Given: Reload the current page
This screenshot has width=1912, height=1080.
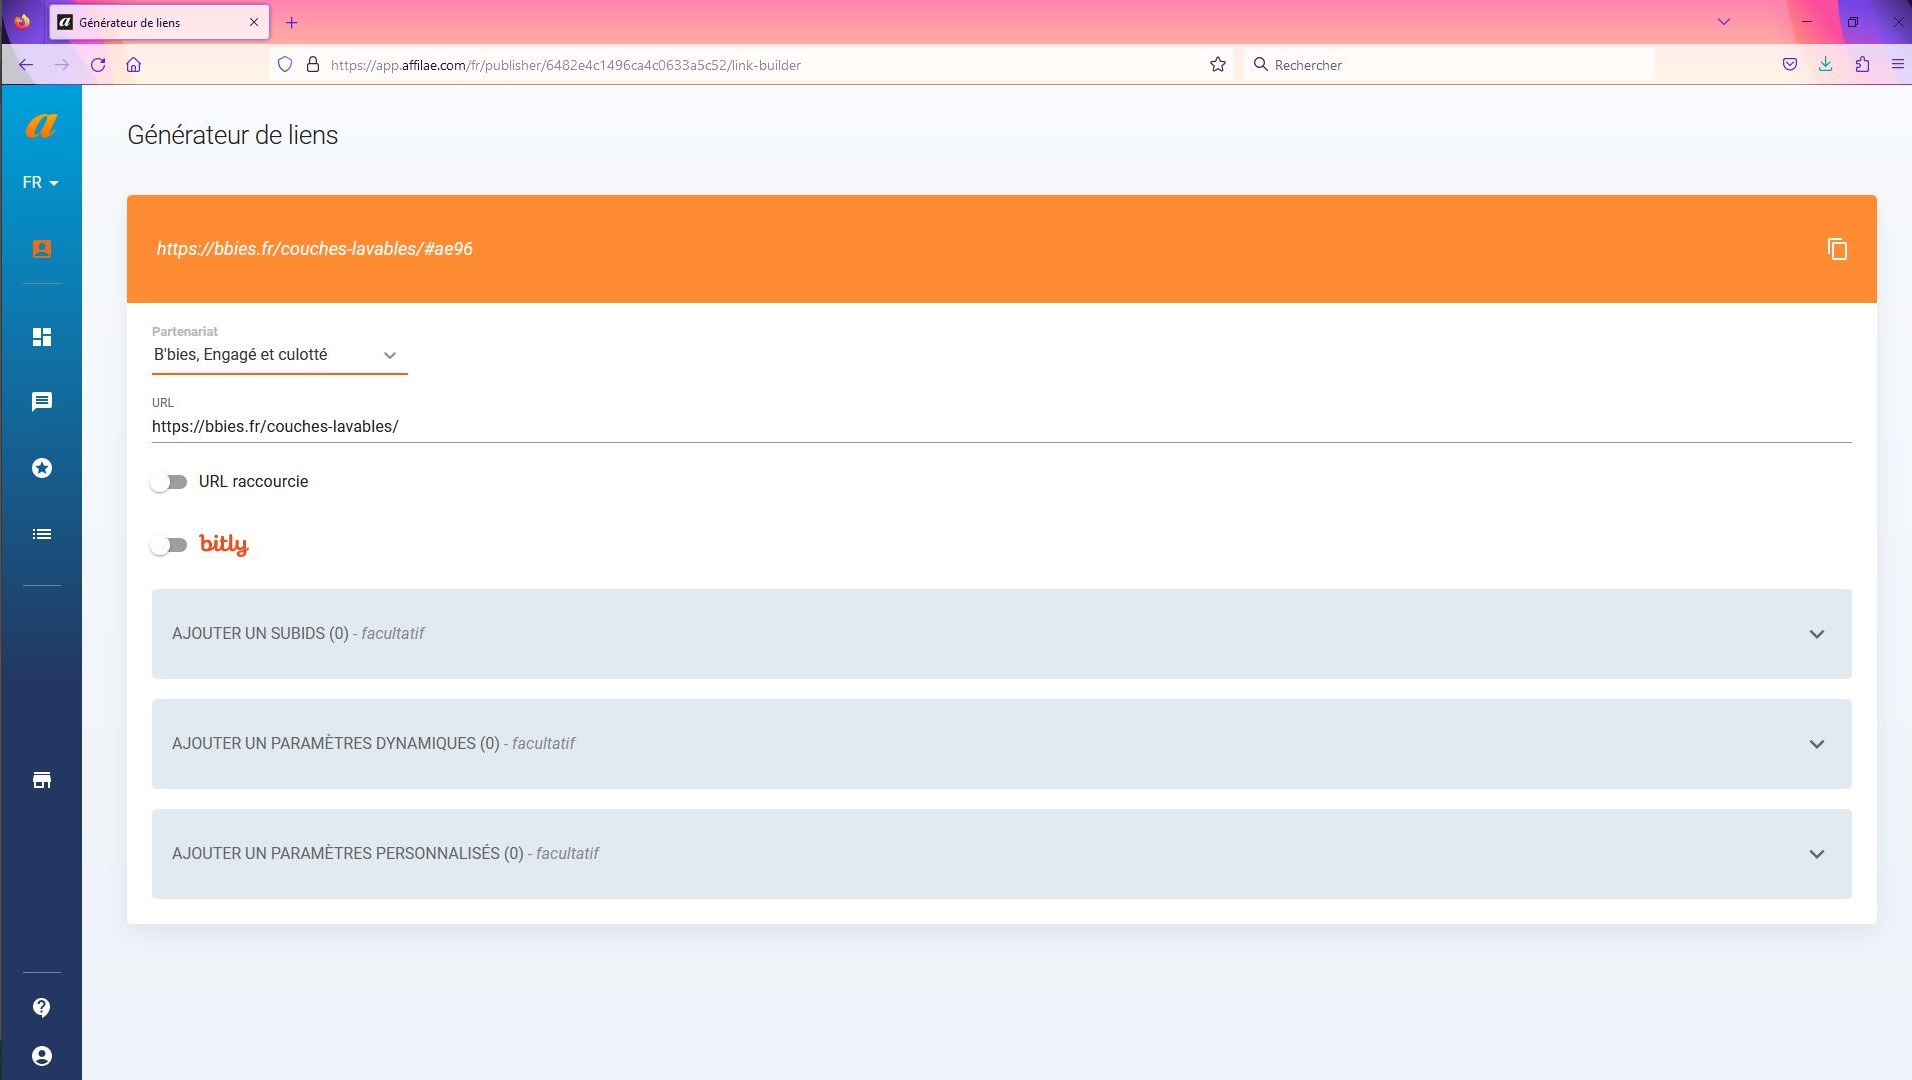Looking at the screenshot, I should [x=98, y=65].
